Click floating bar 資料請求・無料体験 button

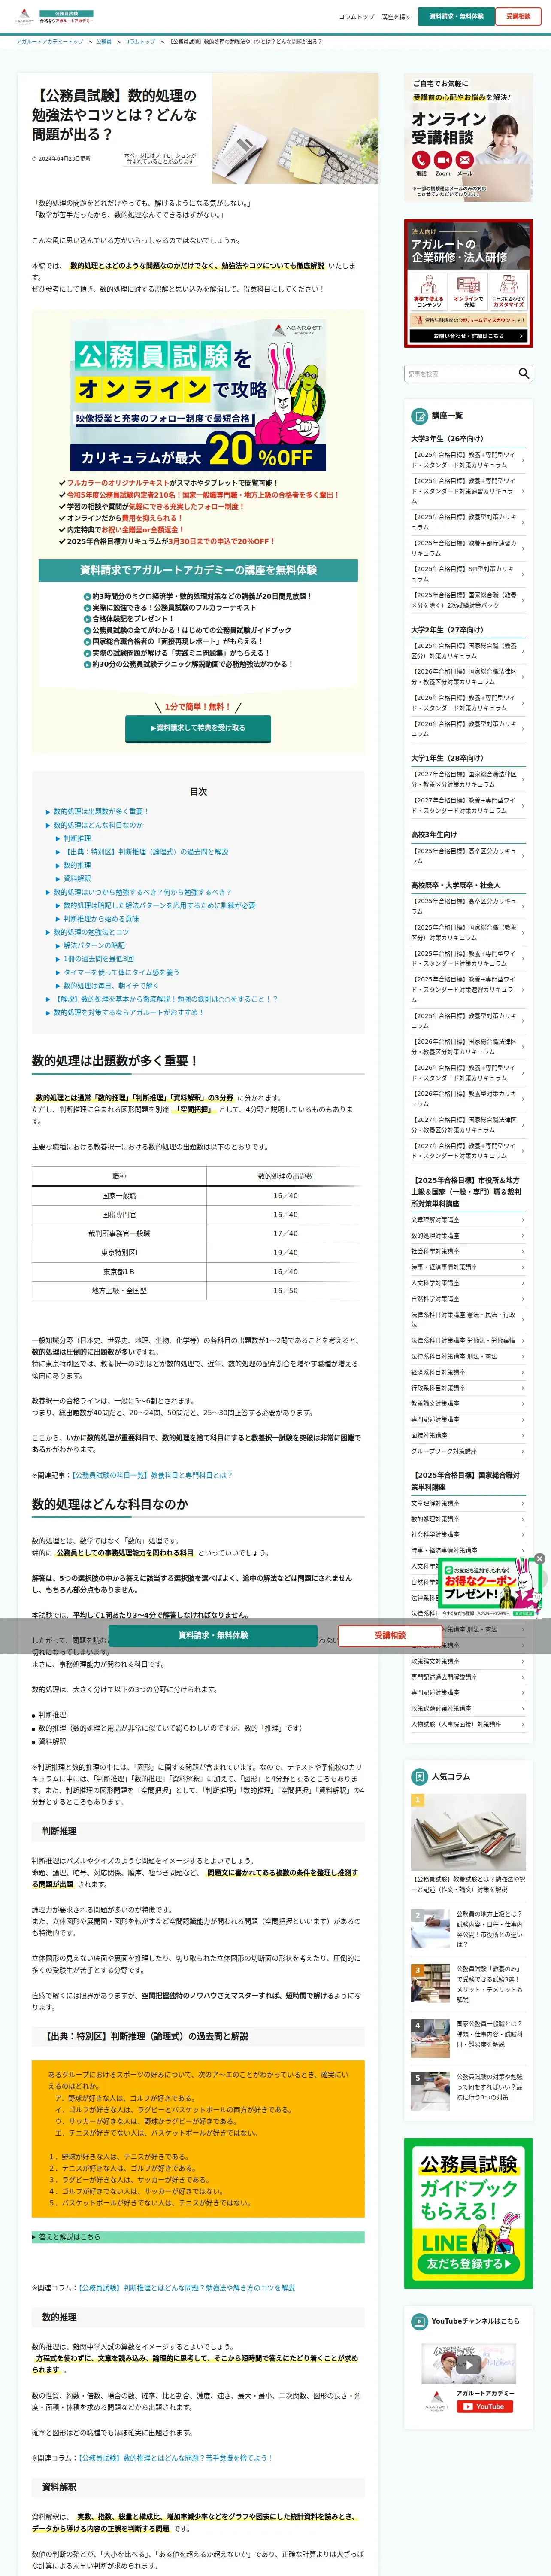point(213,1635)
